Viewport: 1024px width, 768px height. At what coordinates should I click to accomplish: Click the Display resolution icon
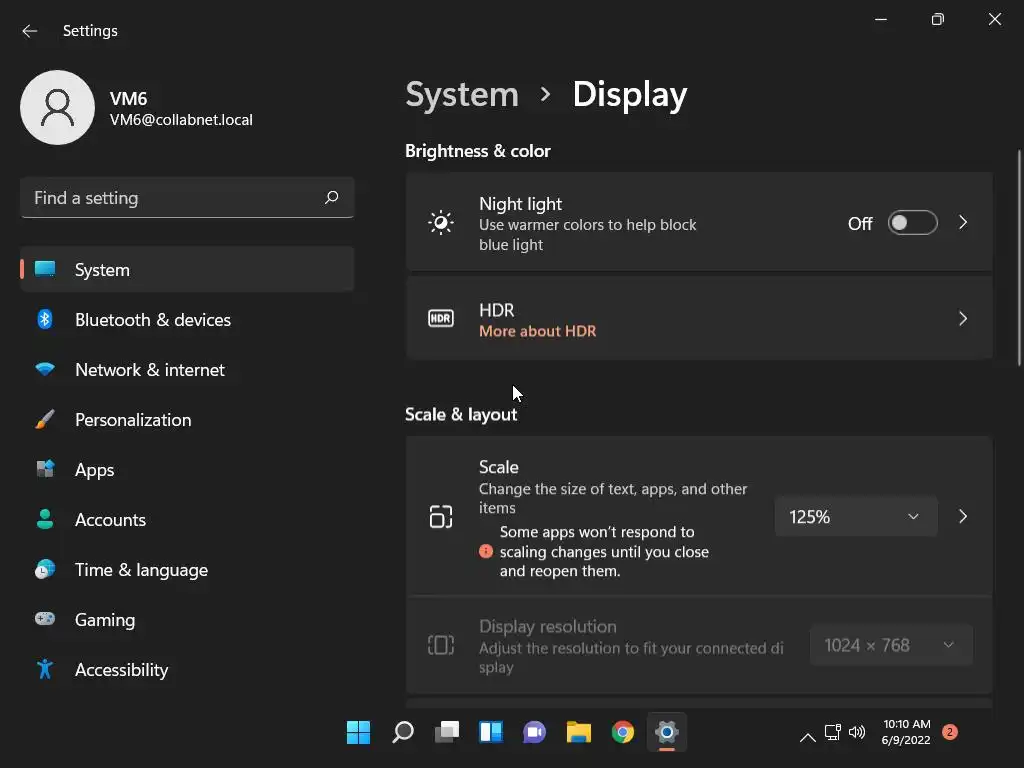tap(441, 645)
